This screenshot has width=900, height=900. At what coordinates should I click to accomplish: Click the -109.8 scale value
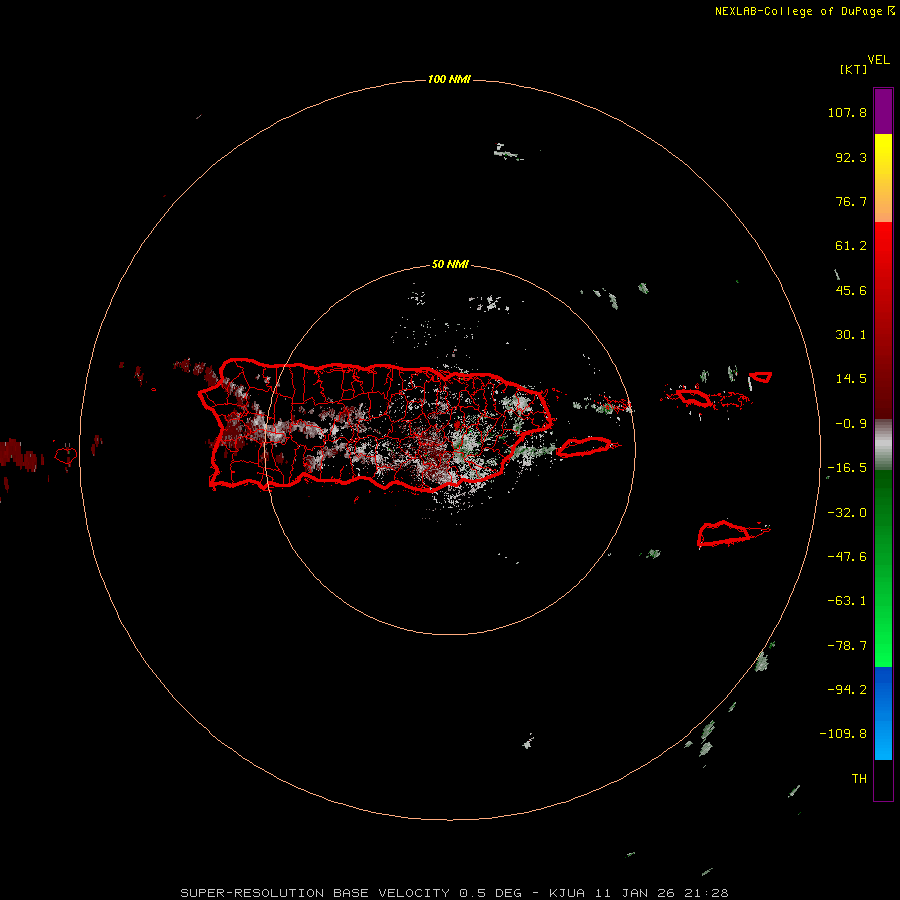tap(843, 734)
